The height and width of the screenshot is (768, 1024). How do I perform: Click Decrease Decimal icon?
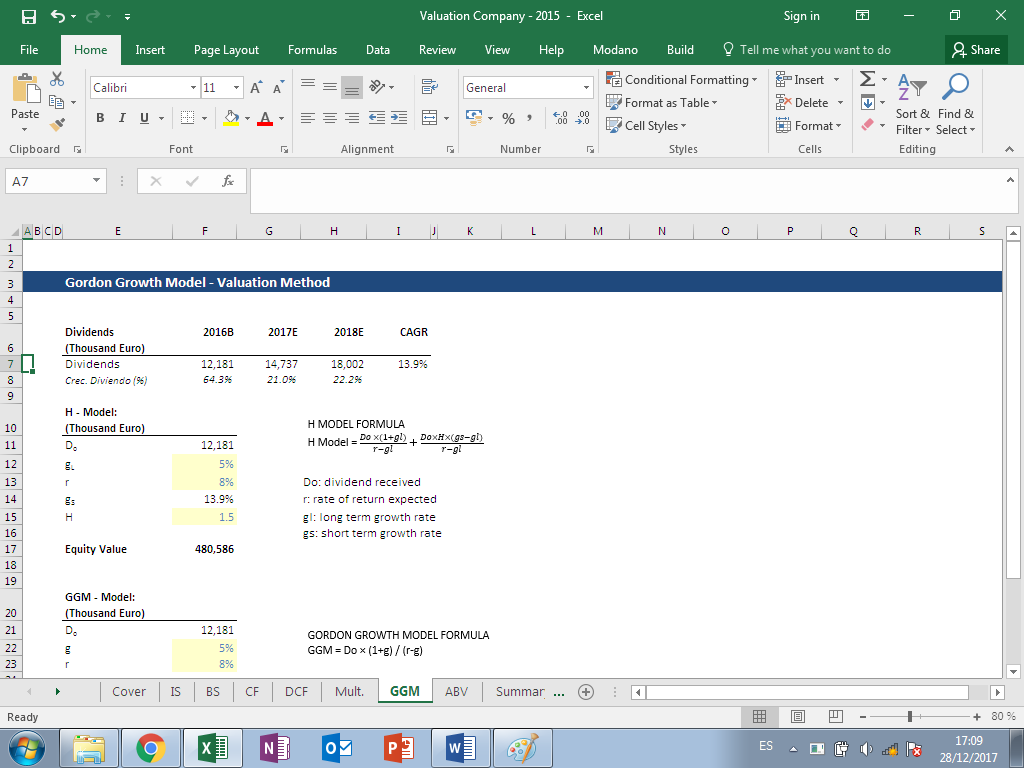pyautogui.click(x=583, y=118)
